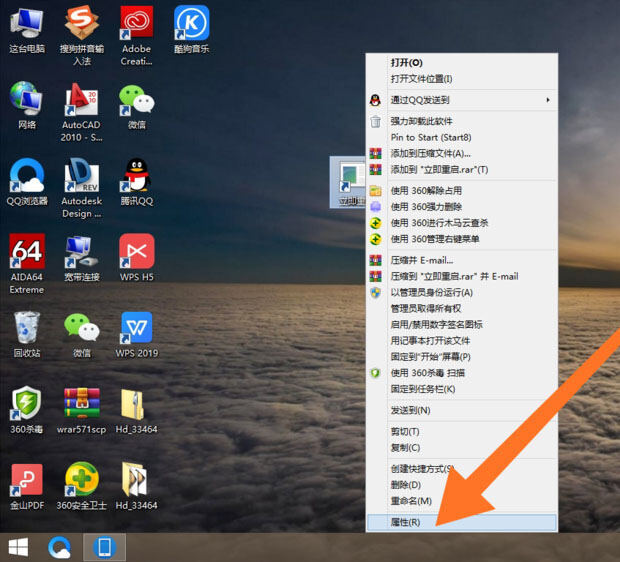Select the 搜狗拼音输入法 desktop icon

point(81,36)
